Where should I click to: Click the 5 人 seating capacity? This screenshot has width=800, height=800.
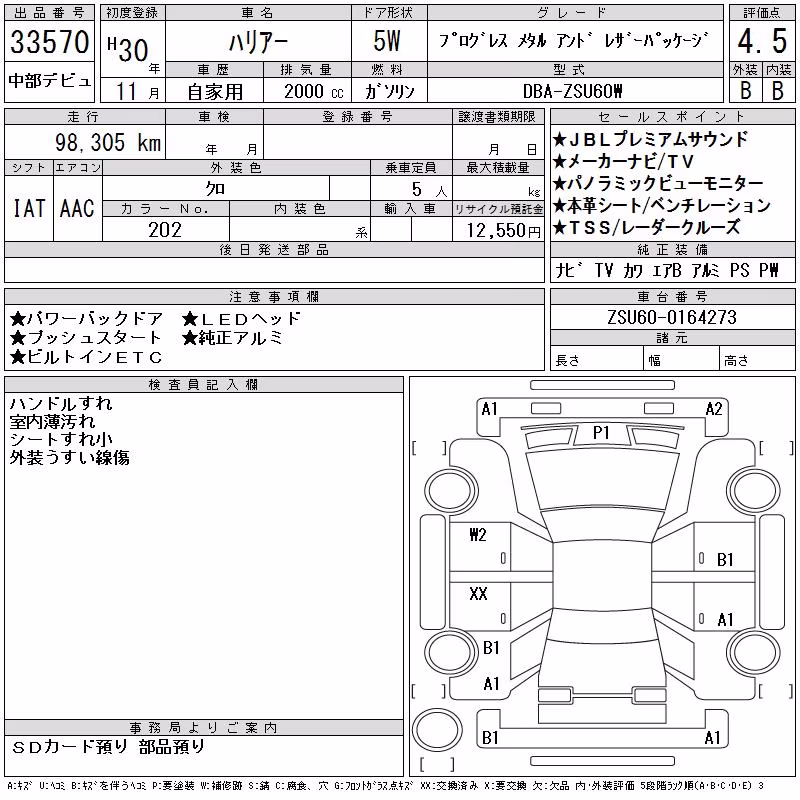click(x=429, y=189)
